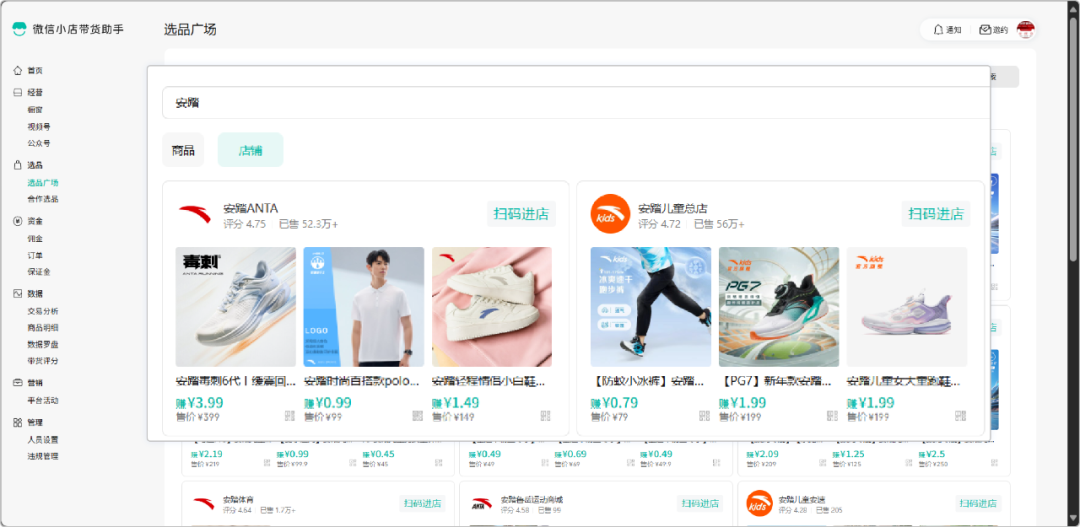This screenshot has width=1080, height=527.
Task: Click 扫码进店 for 安踏儿童安逸 store
Action: tap(978, 504)
